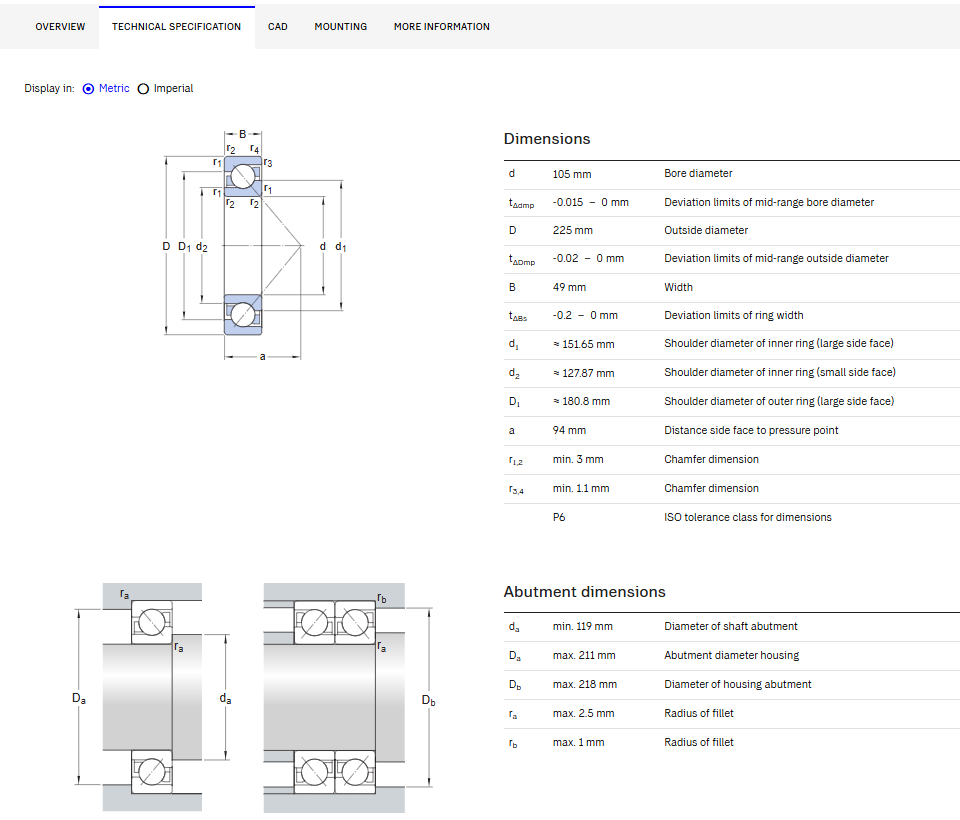Switch to the CAD tab
960x820 pixels.
pos(277,27)
